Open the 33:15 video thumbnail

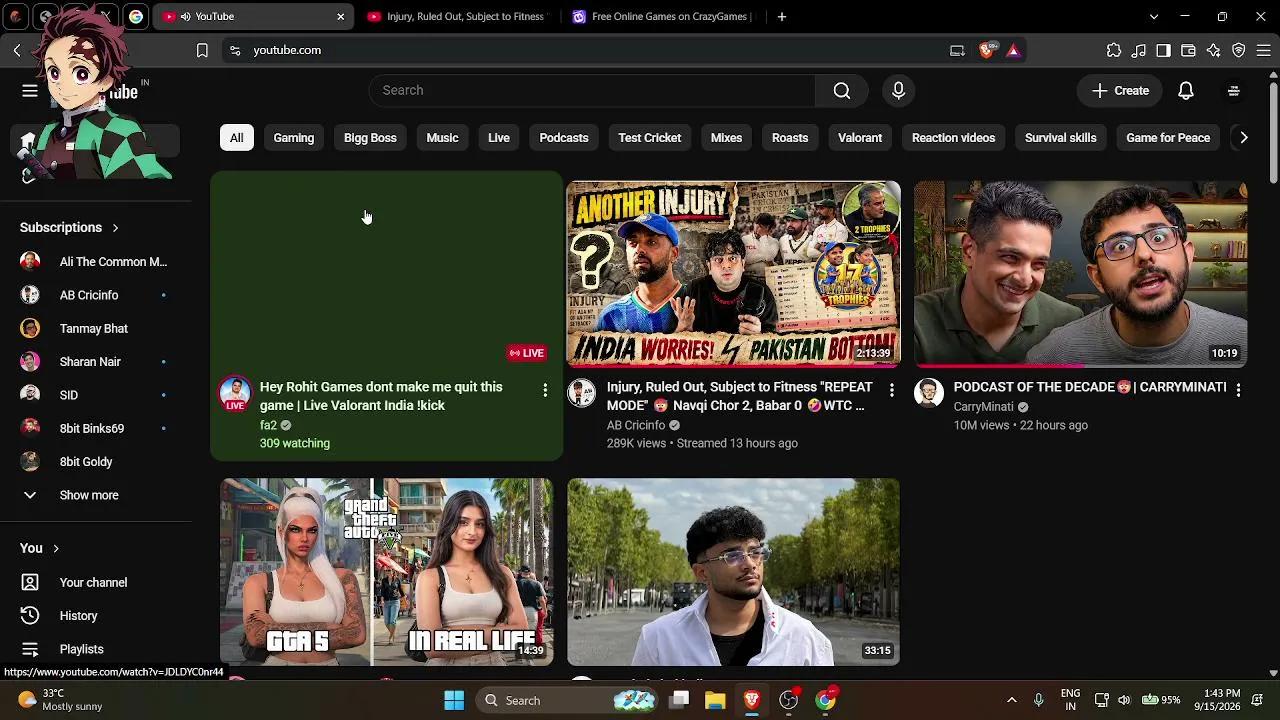tap(733, 572)
